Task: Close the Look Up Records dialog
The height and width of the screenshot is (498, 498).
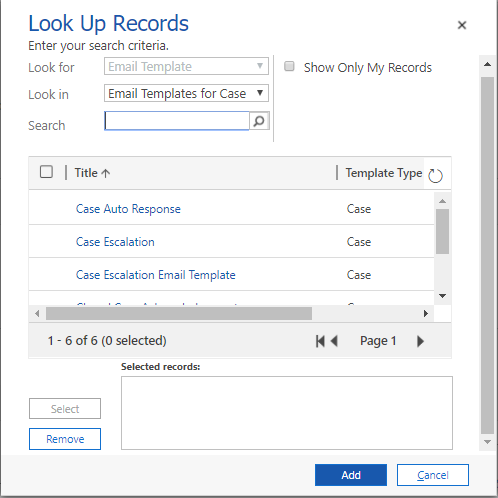Action: (462, 25)
